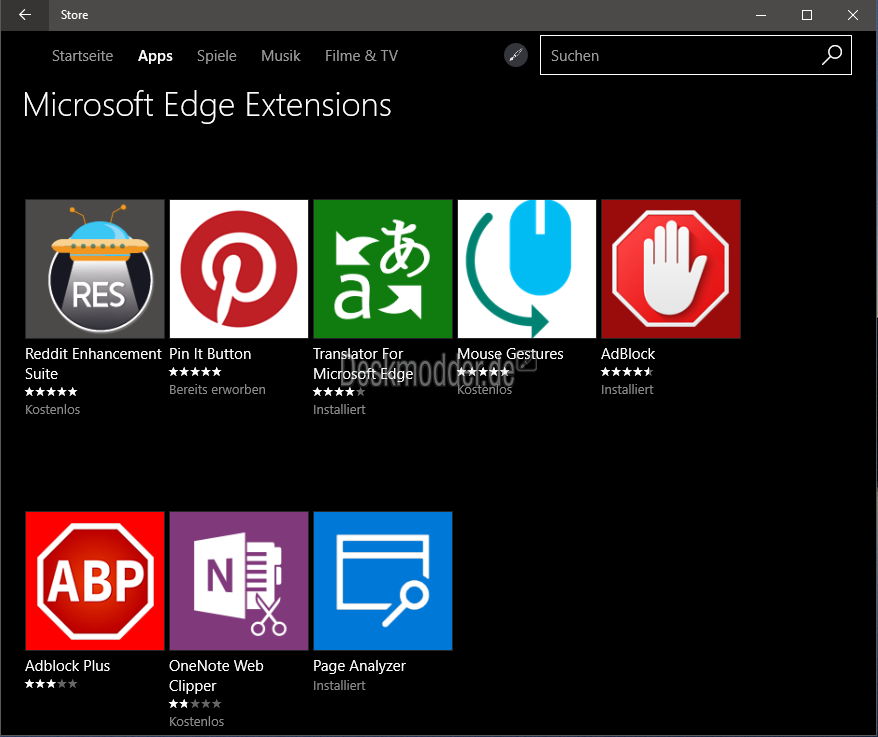Select the Apps tab

155,56
